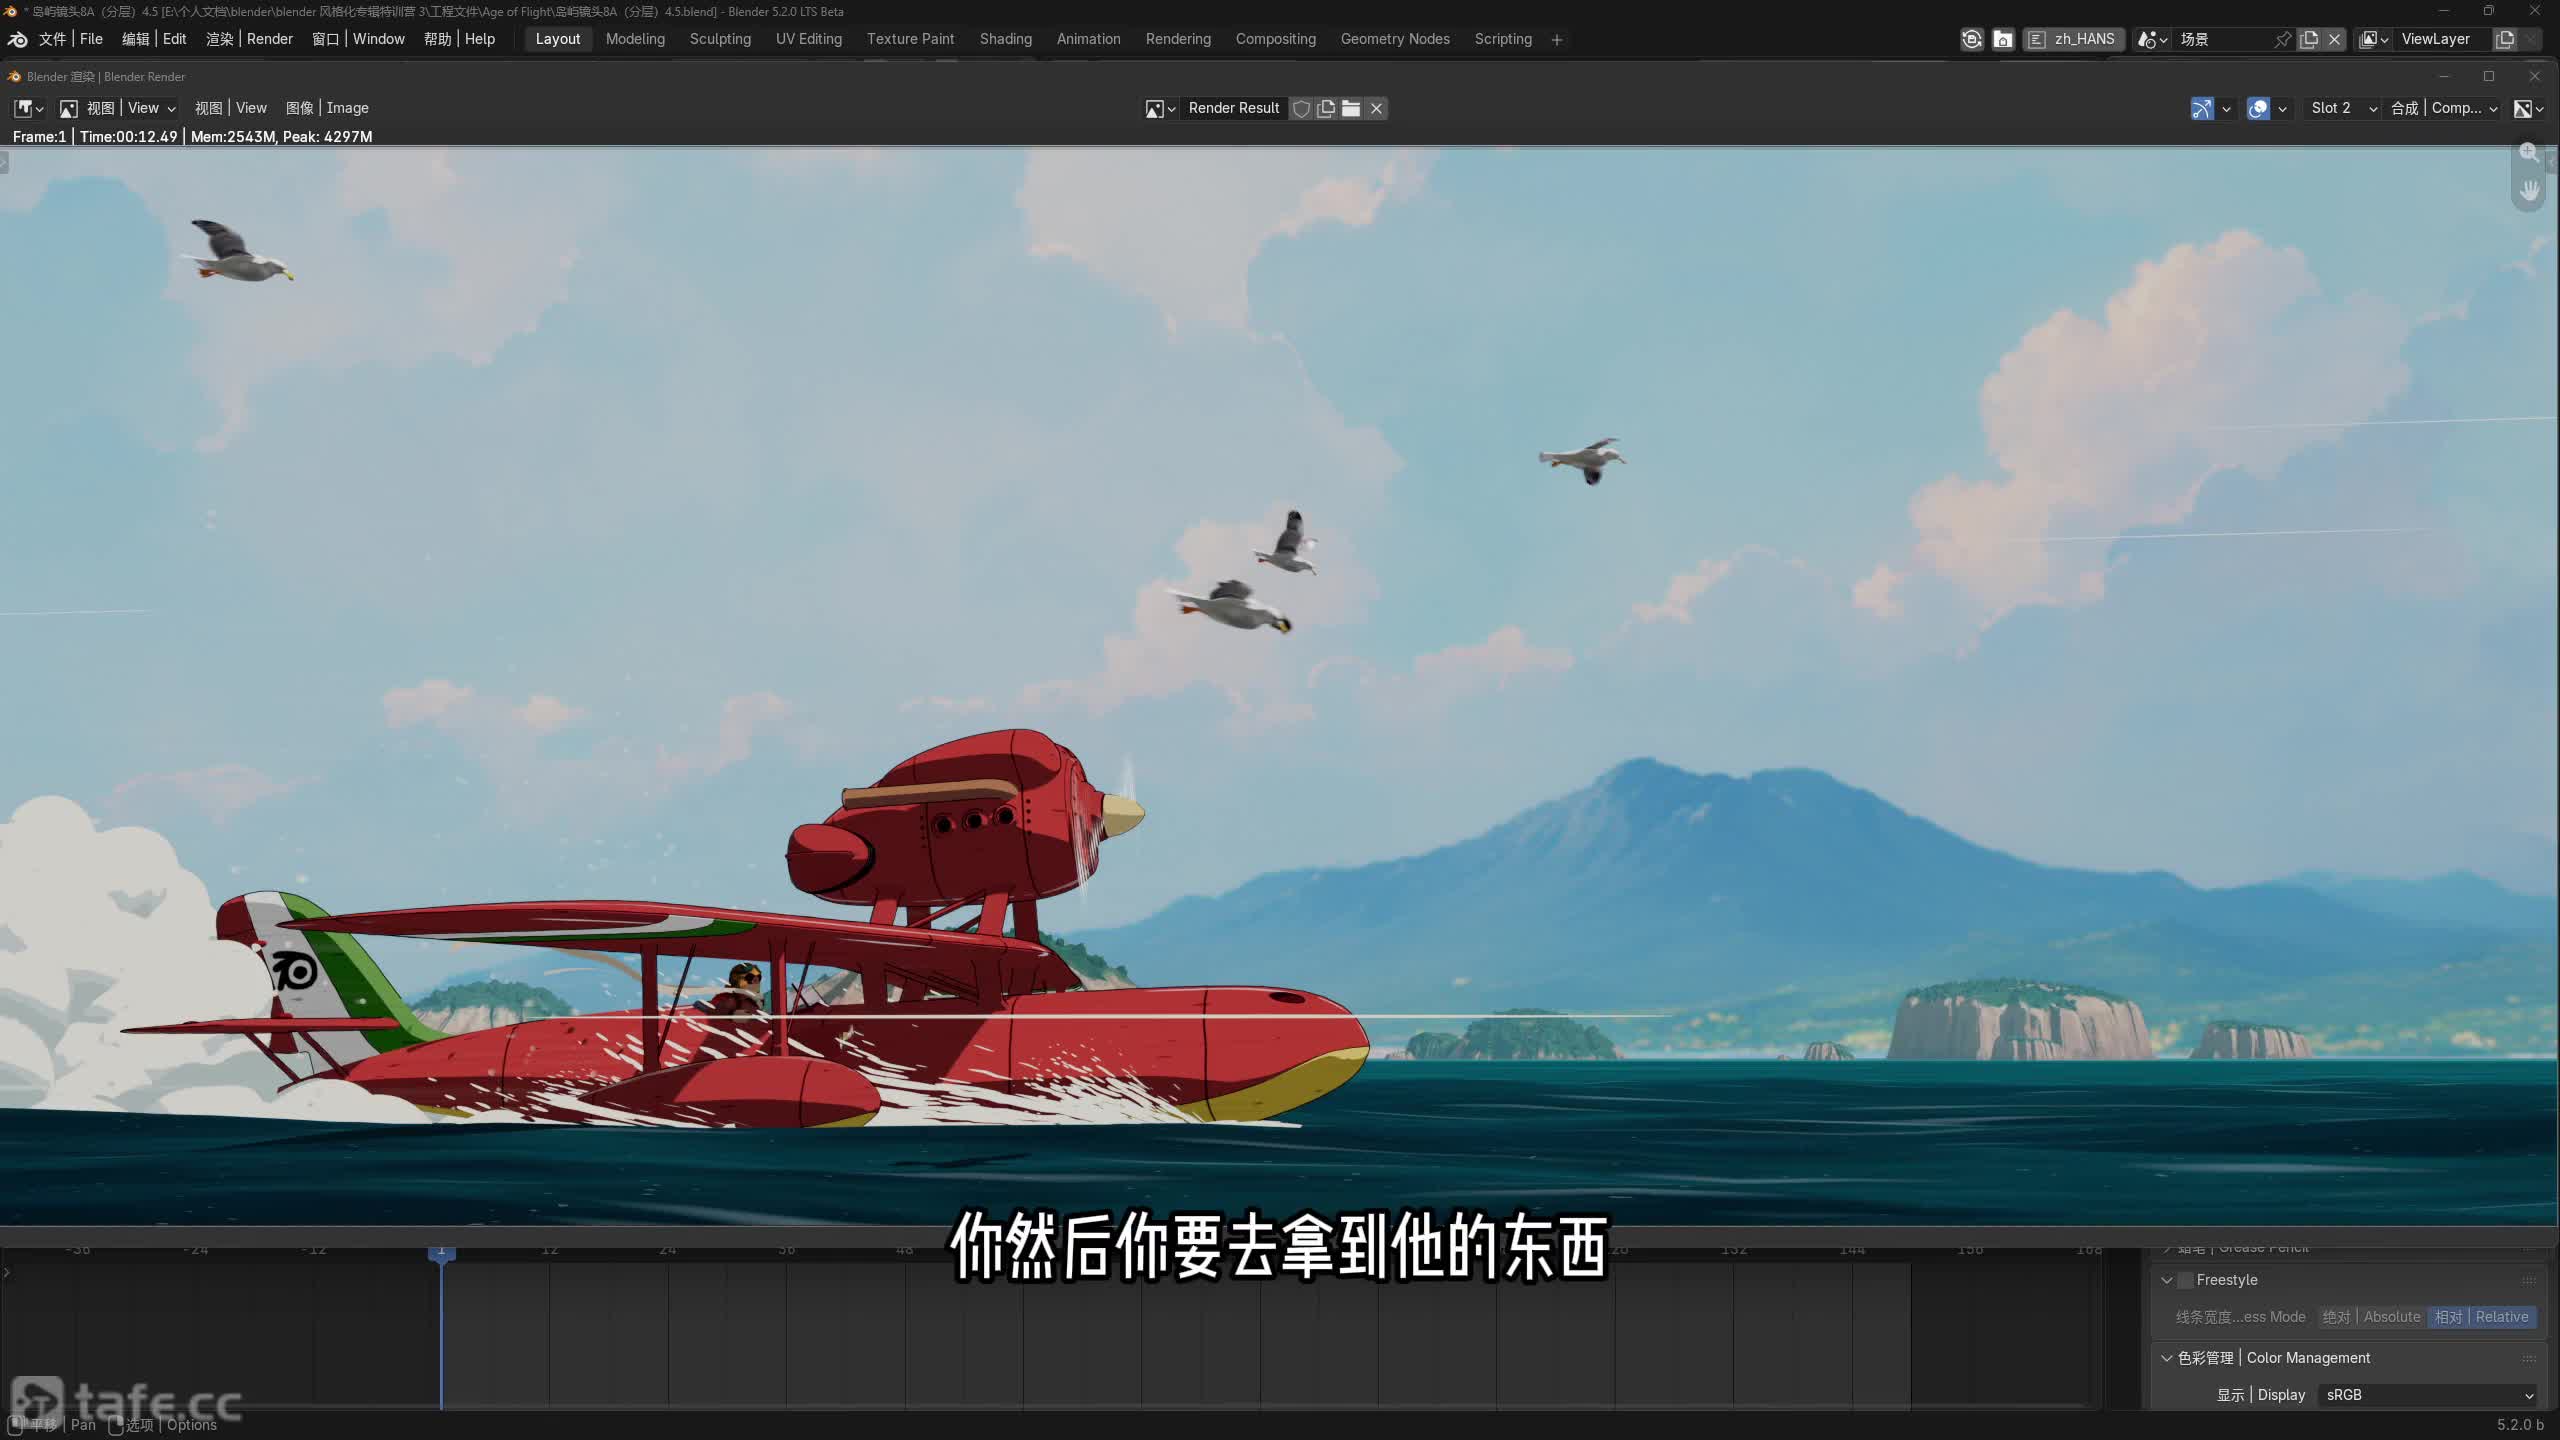Select 相对 | Relative line thickness mode
Screen dimensions: 2560x1440
[x=2482, y=1317]
